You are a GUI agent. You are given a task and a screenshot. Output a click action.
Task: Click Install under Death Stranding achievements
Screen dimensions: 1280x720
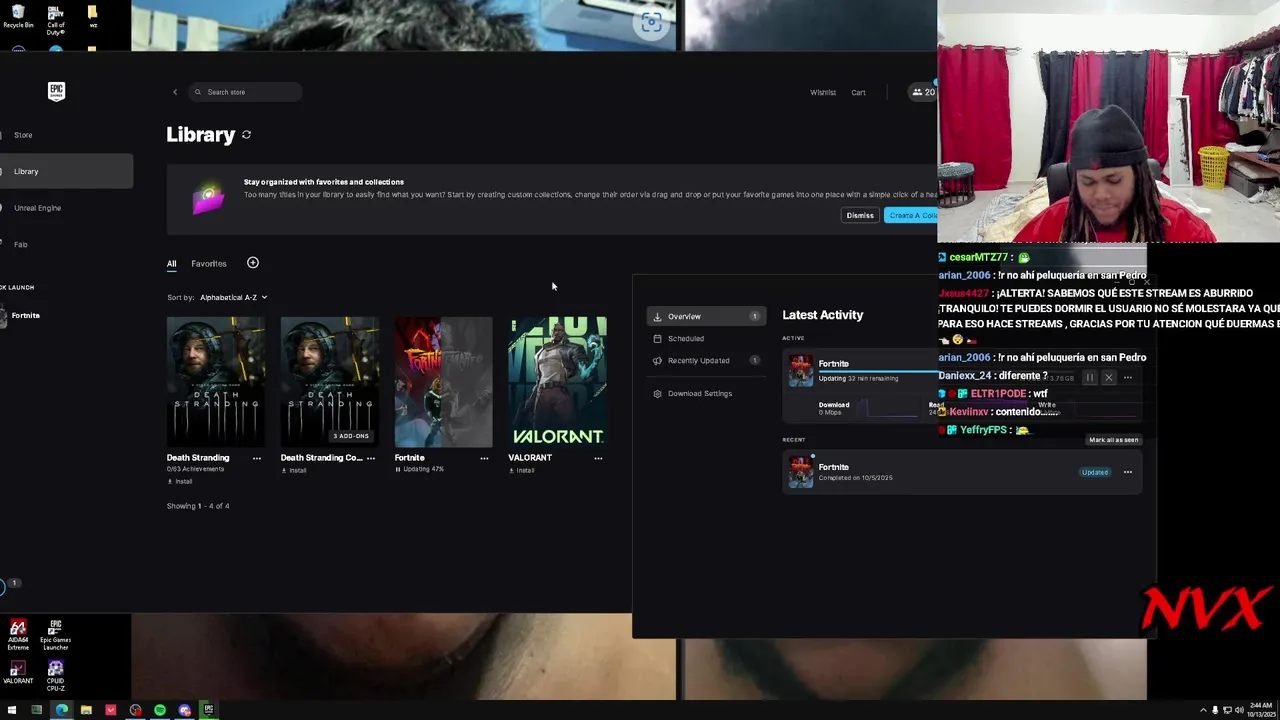(x=180, y=481)
